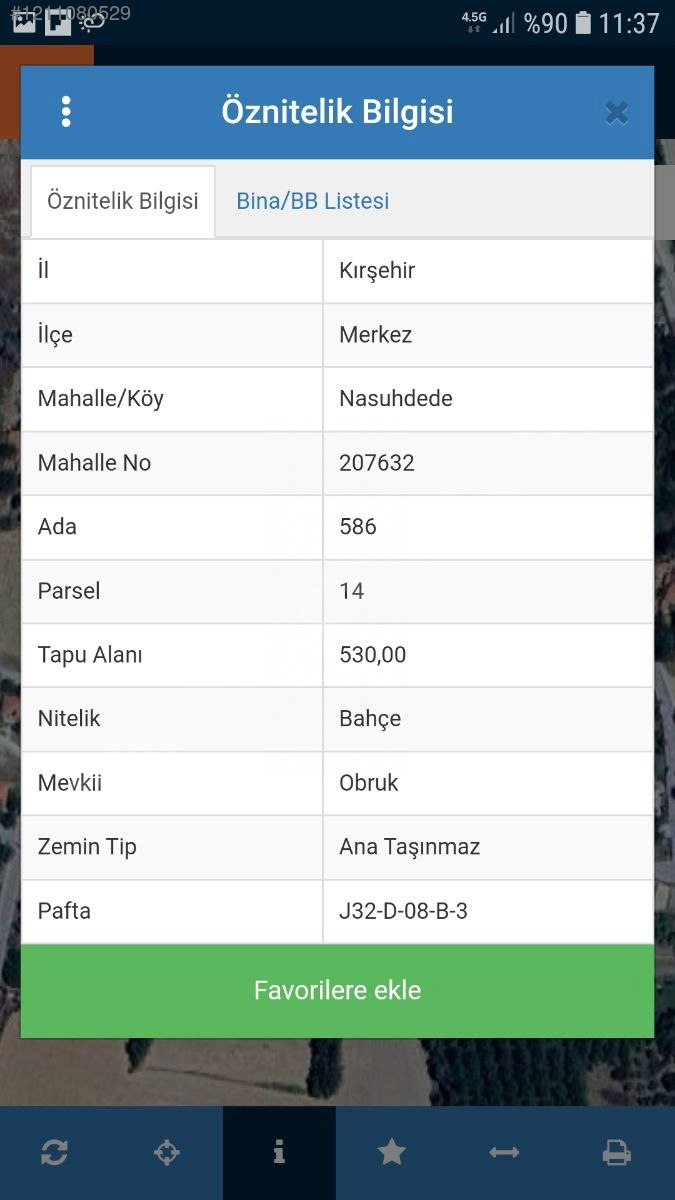This screenshot has height=1200, width=675.
Task: Tap the refresh icon in bottom bar
Action: click(x=54, y=1153)
